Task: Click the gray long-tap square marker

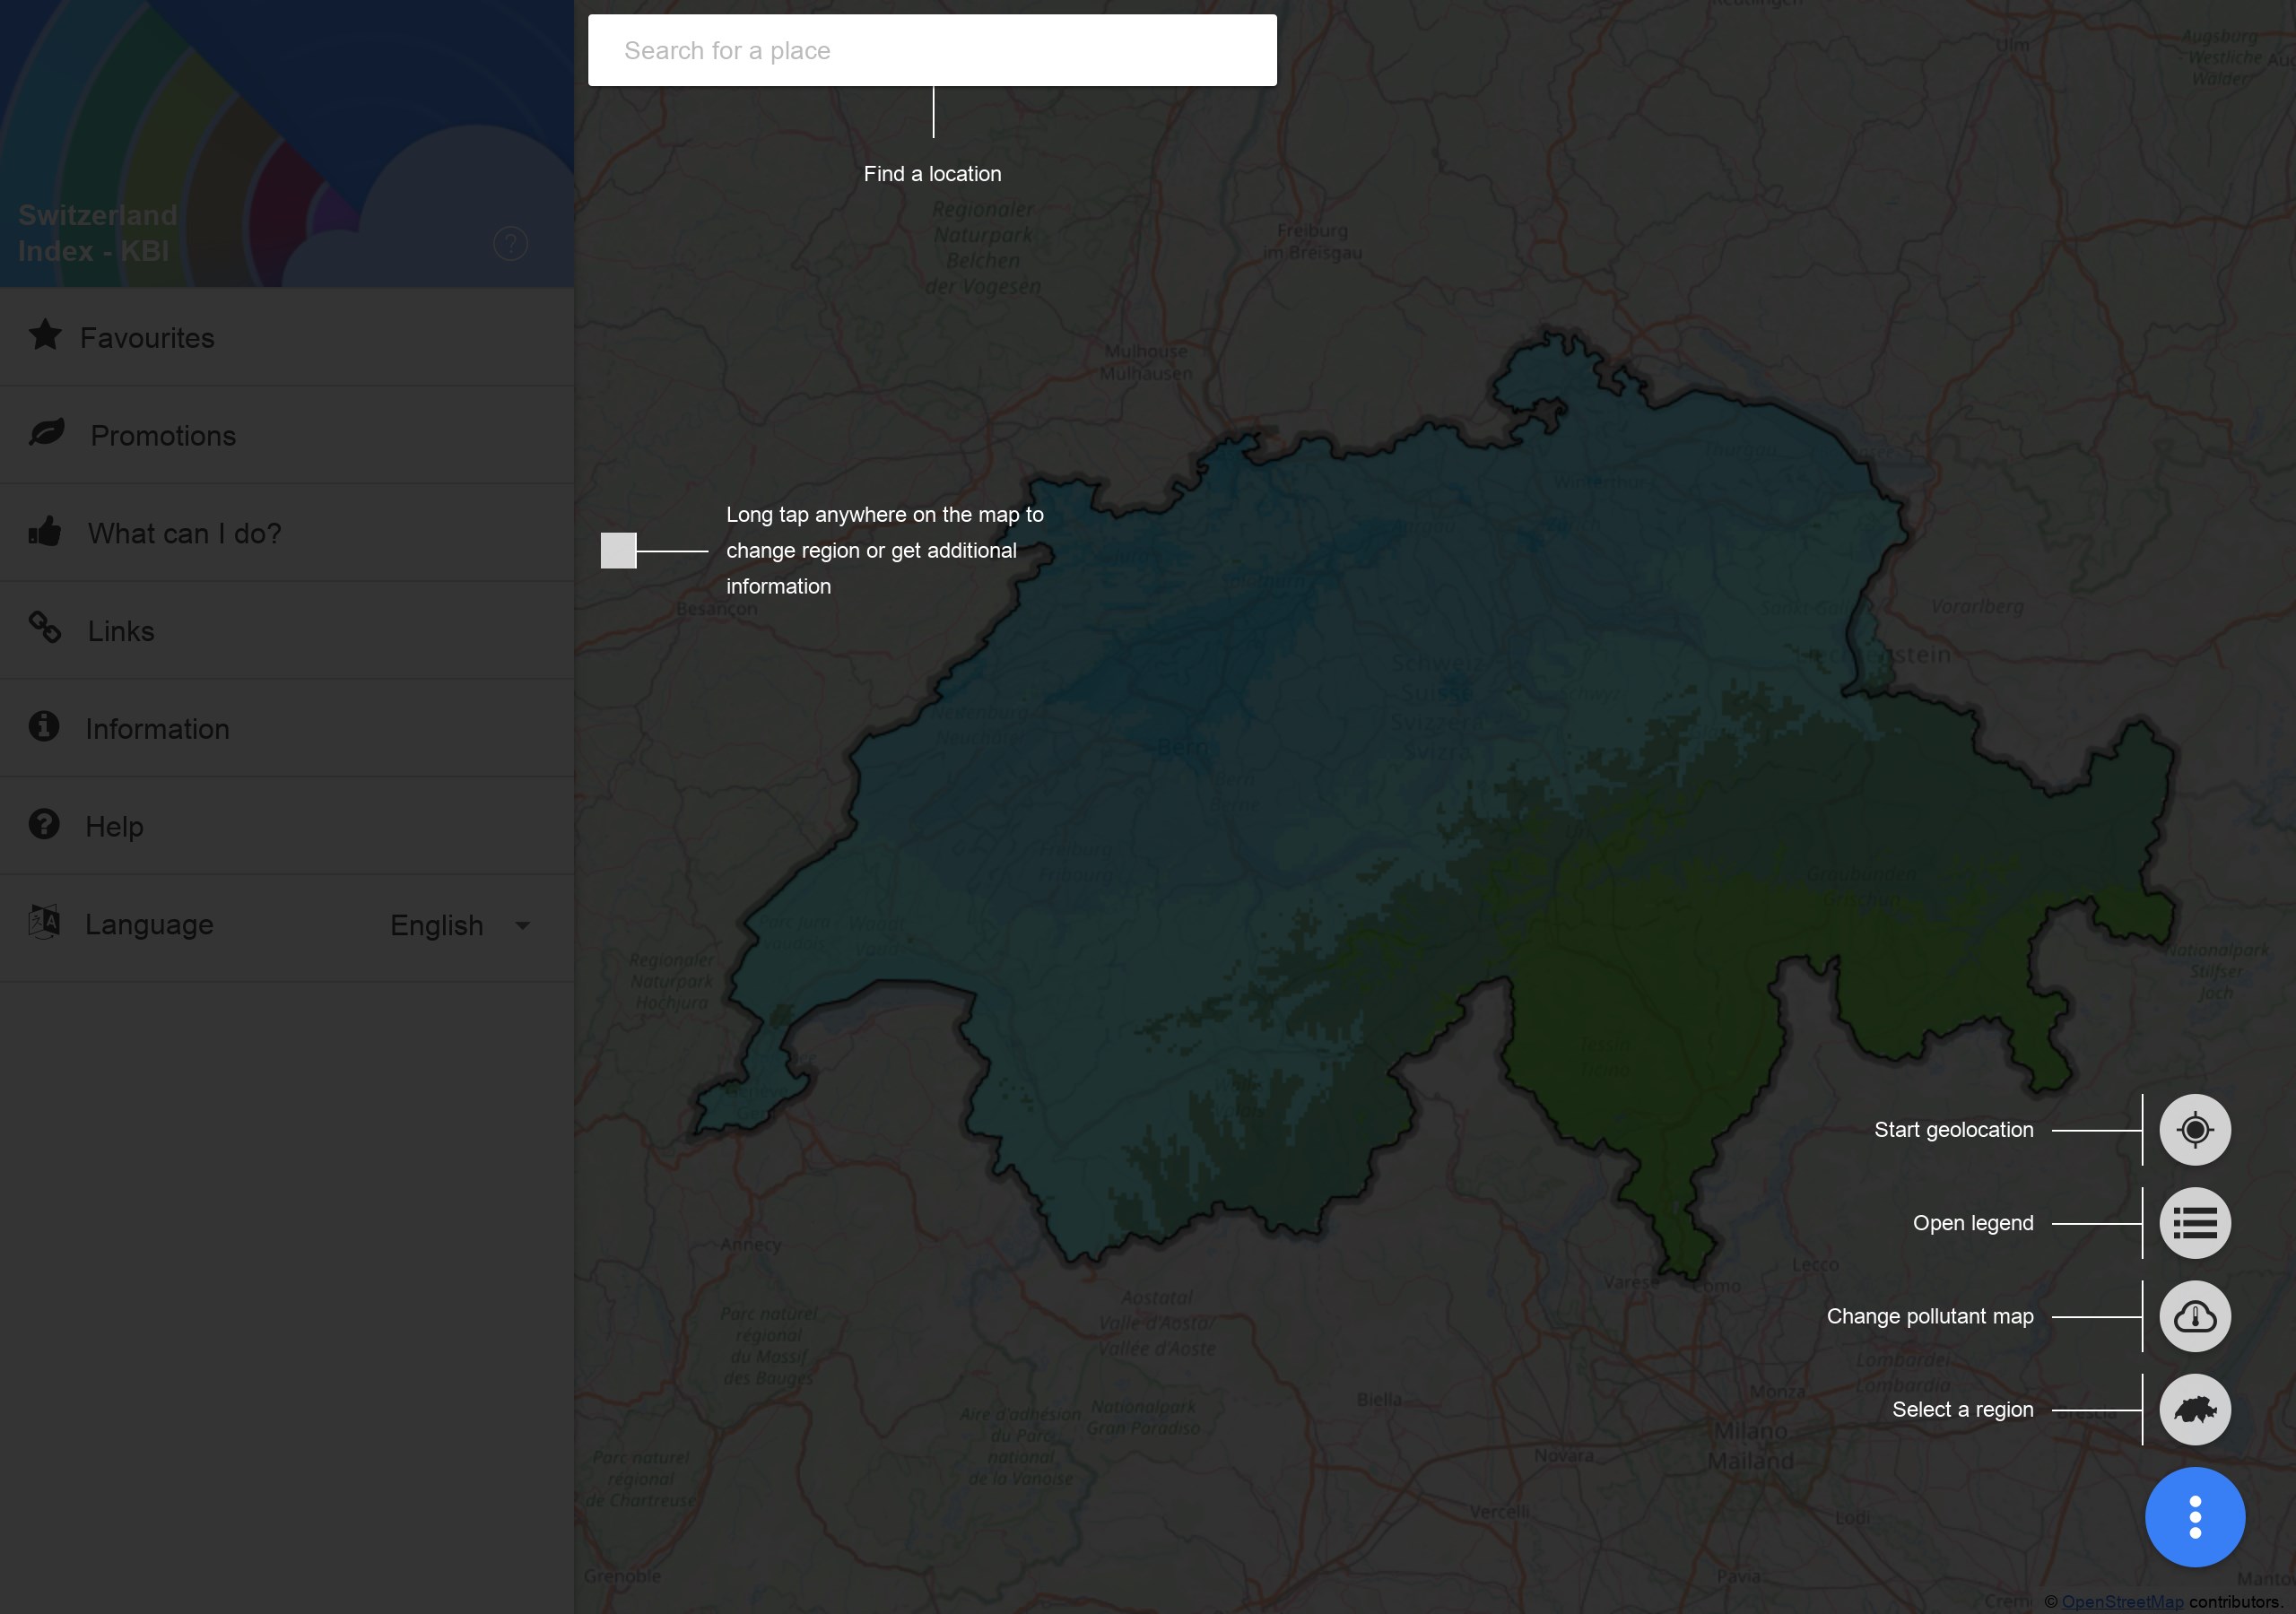Action: pos(618,550)
